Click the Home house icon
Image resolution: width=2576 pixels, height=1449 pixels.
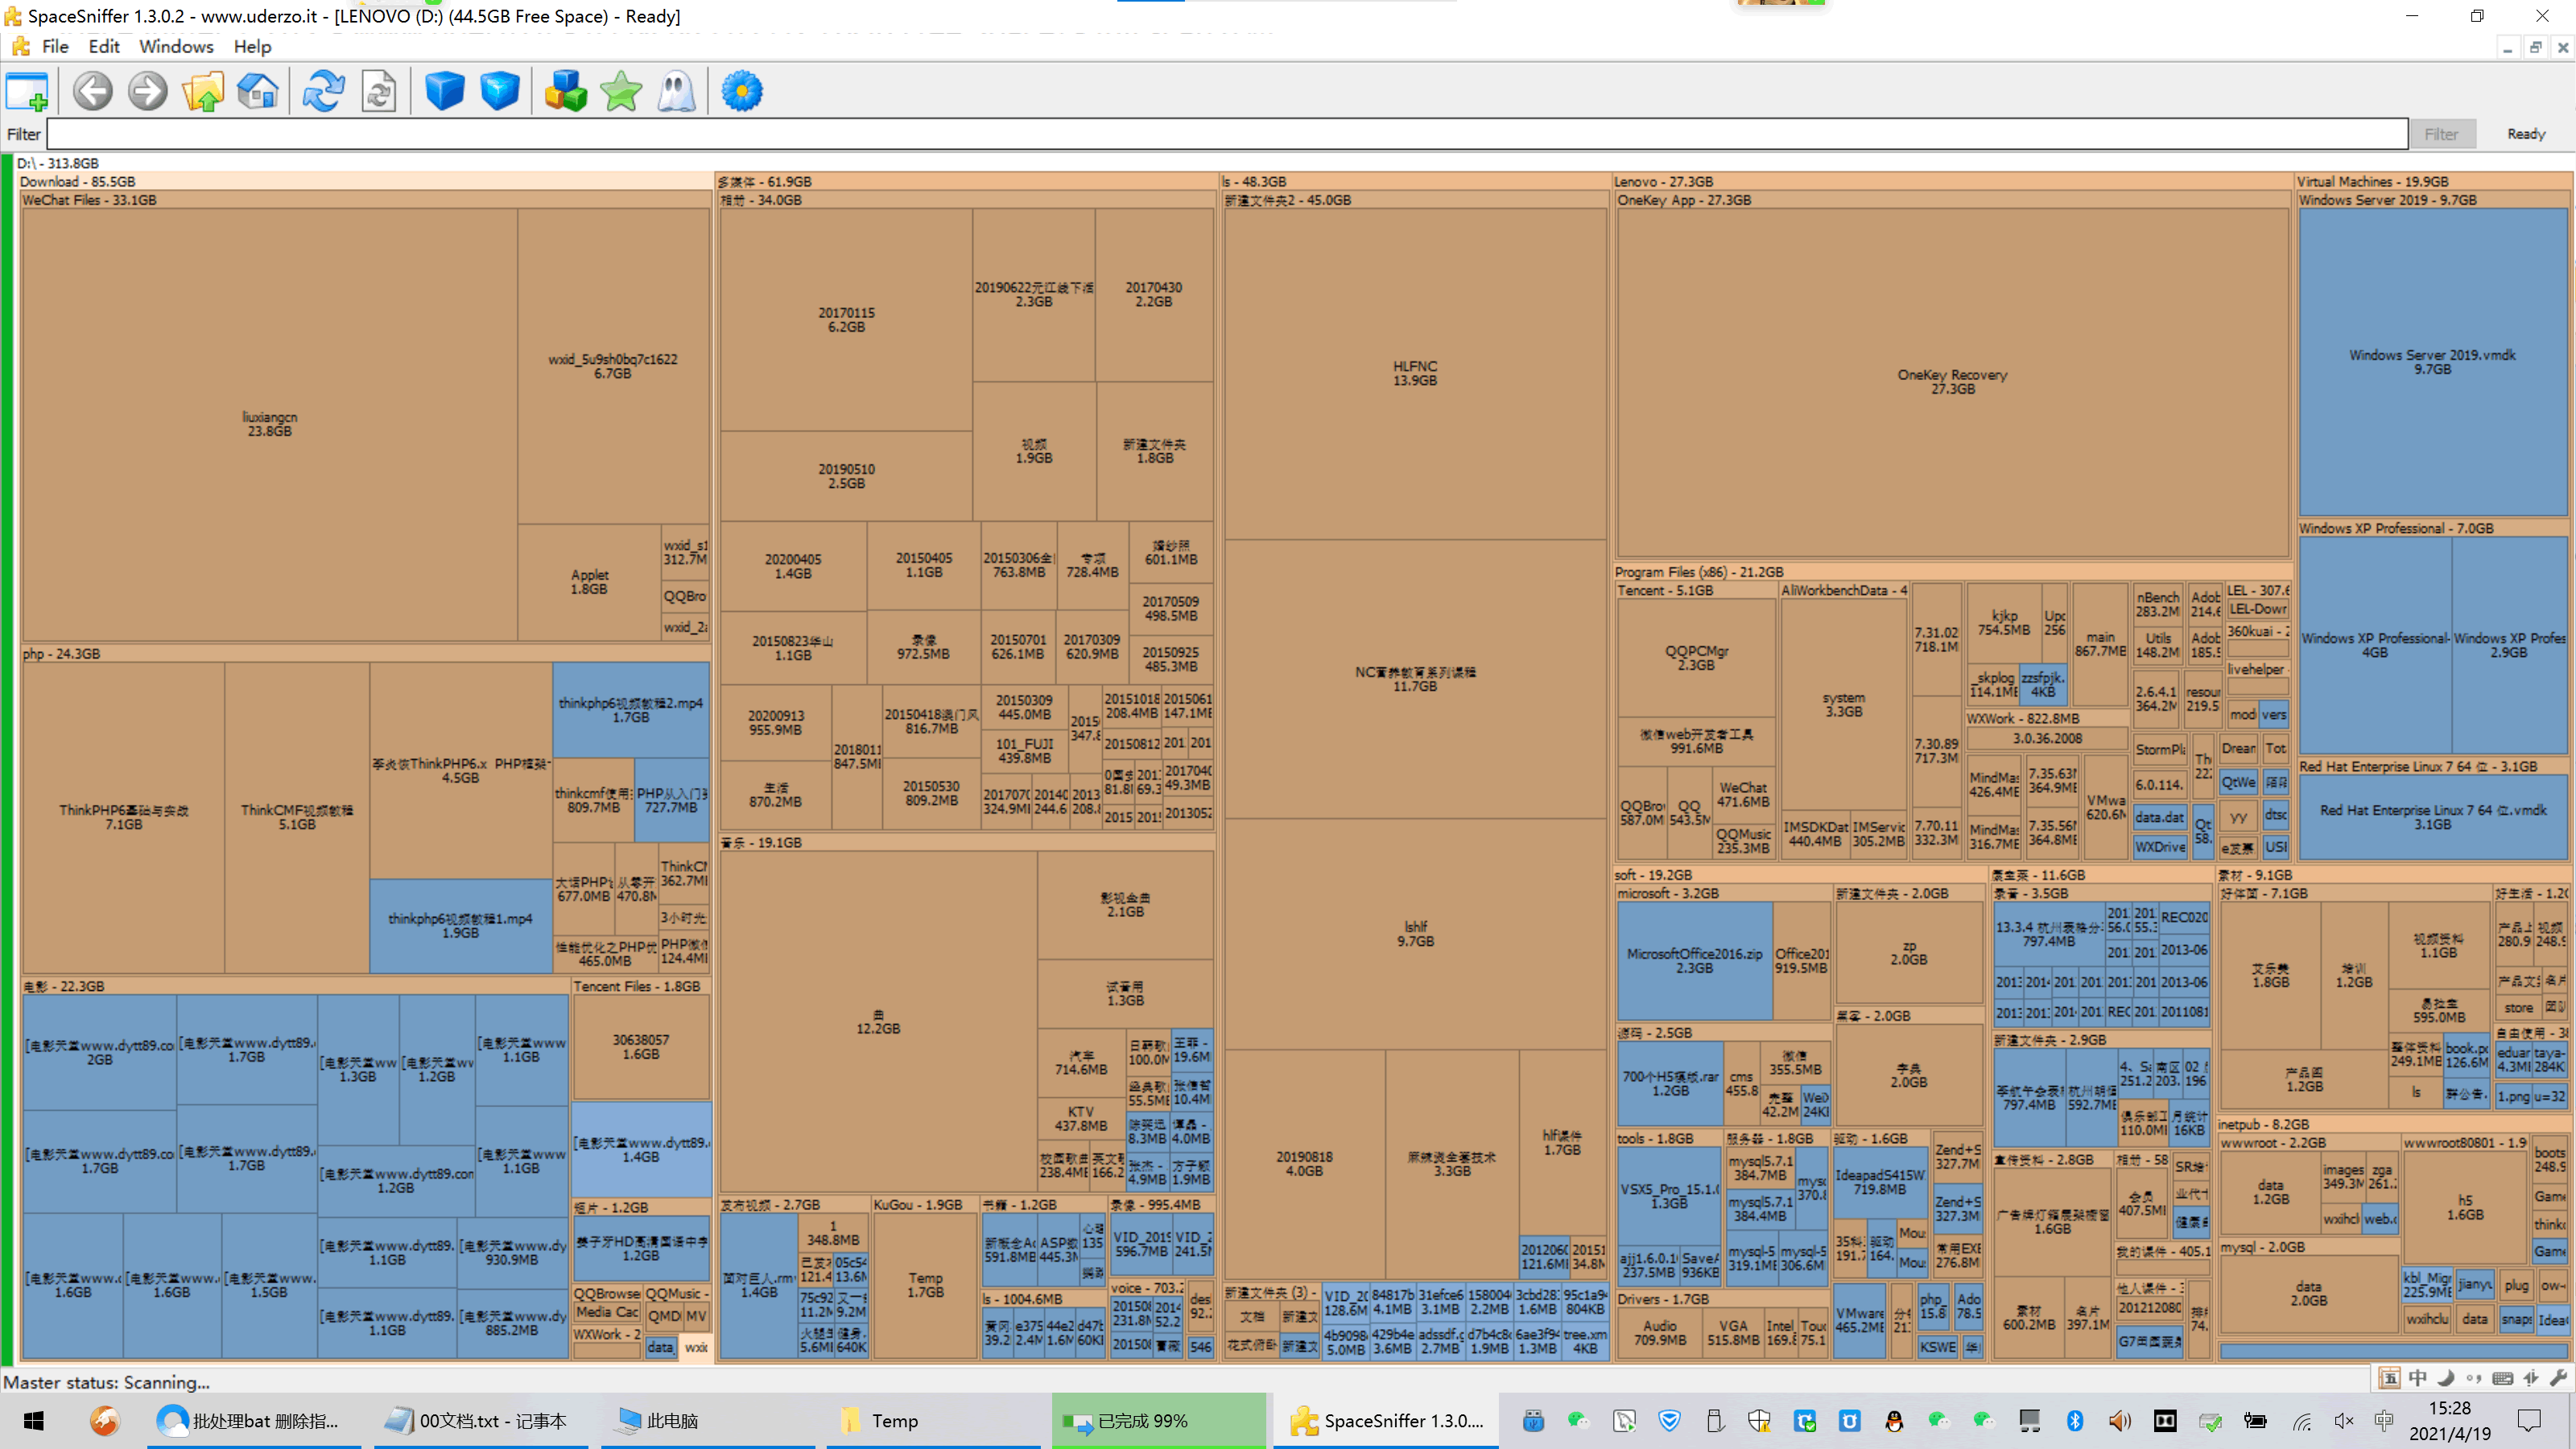click(x=258, y=92)
